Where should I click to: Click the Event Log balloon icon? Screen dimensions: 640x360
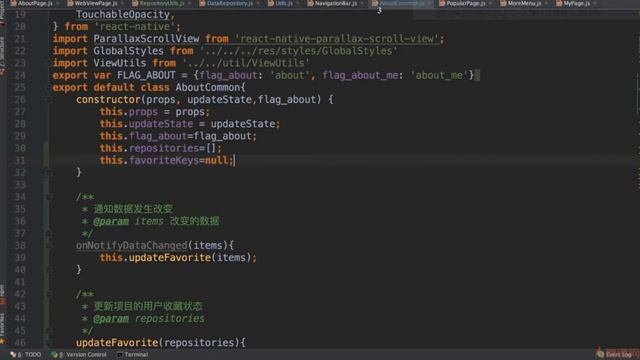pyautogui.click(x=600, y=354)
